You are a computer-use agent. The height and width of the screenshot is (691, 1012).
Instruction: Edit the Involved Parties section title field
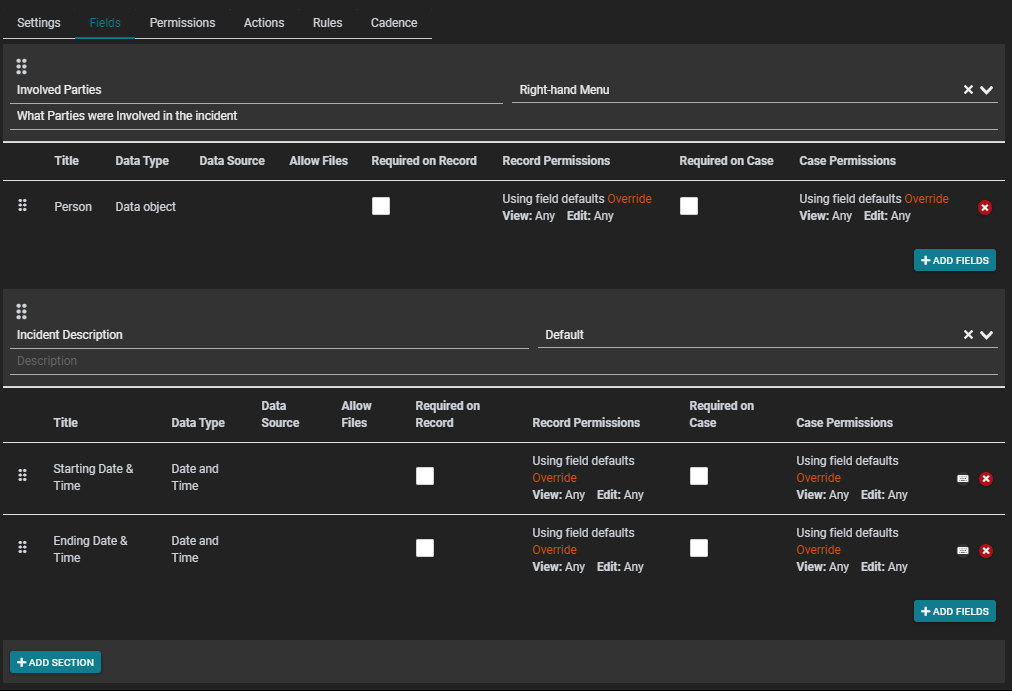click(256, 90)
